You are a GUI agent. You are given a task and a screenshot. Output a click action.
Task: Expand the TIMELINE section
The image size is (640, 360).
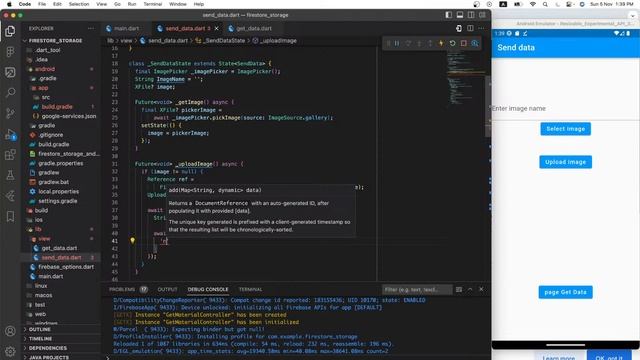(x=40, y=338)
